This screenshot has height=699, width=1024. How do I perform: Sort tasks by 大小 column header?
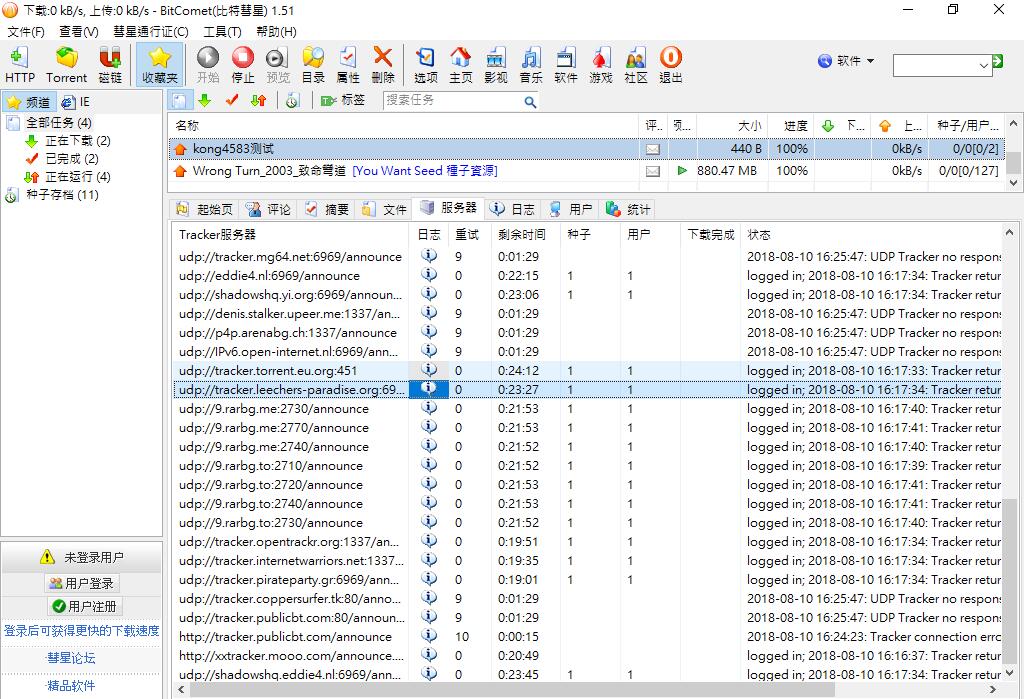tap(731, 125)
